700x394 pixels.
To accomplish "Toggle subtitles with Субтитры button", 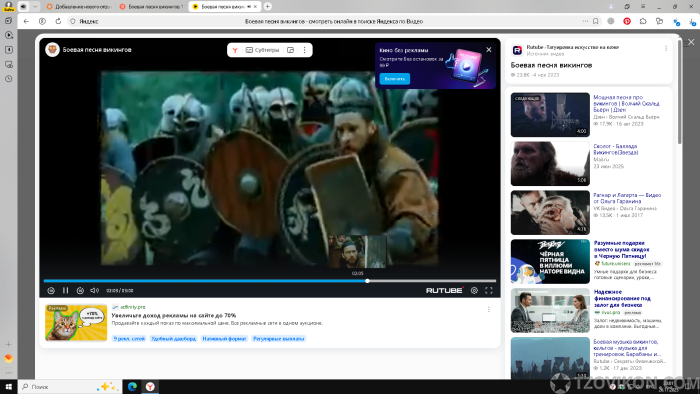I will (x=262, y=50).
